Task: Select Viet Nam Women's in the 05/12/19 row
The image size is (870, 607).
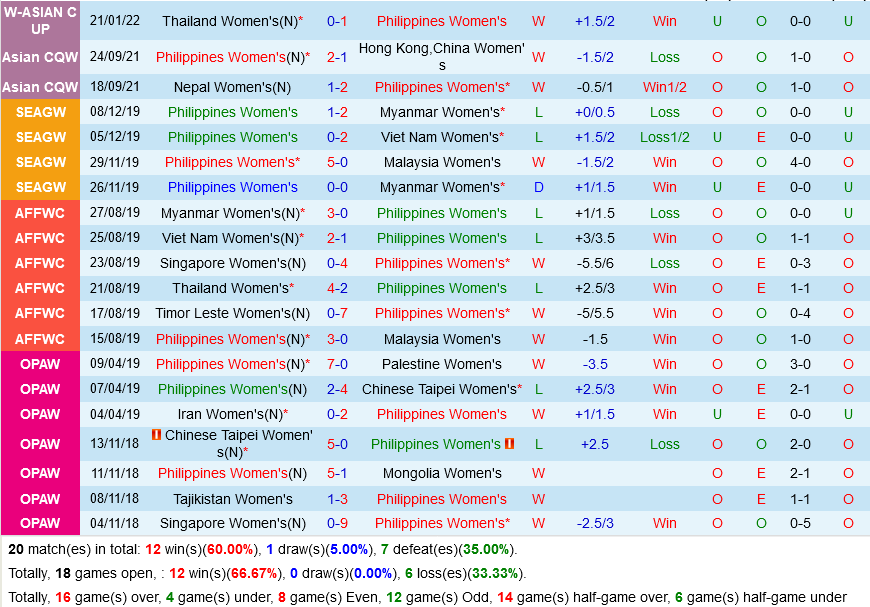Action: coord(441,137)
